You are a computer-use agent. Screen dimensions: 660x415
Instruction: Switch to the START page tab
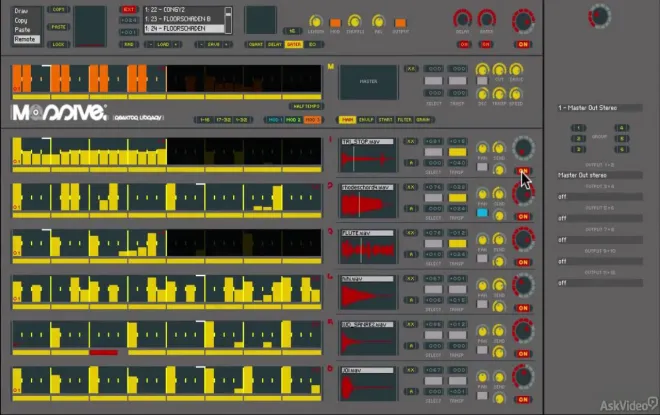385,120
